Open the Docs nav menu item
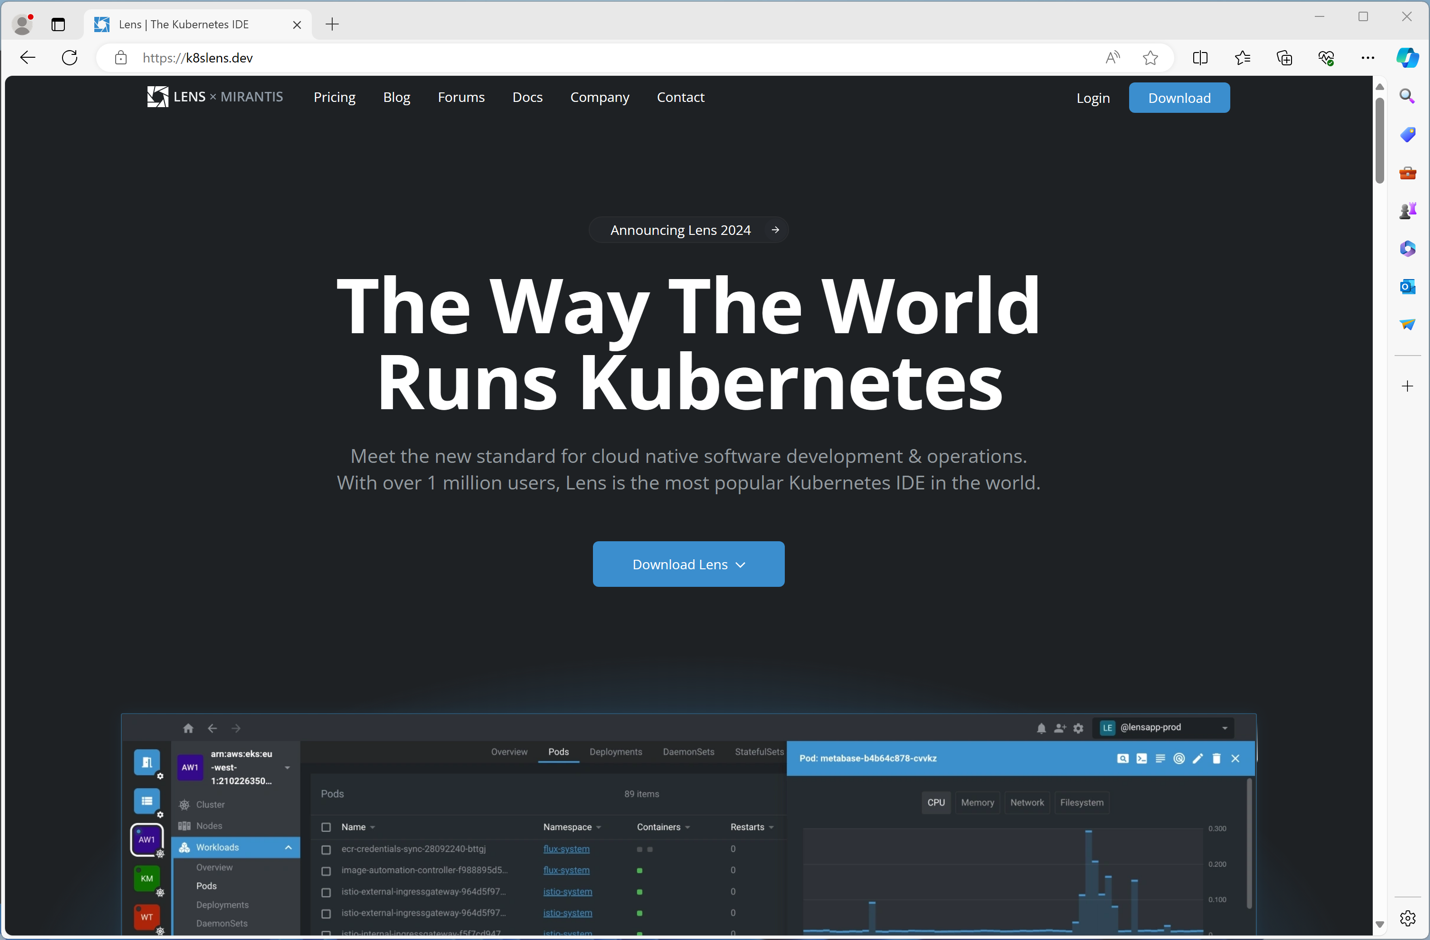Image resolution: width=1430 pixels, height=940 pixels. 528,97
